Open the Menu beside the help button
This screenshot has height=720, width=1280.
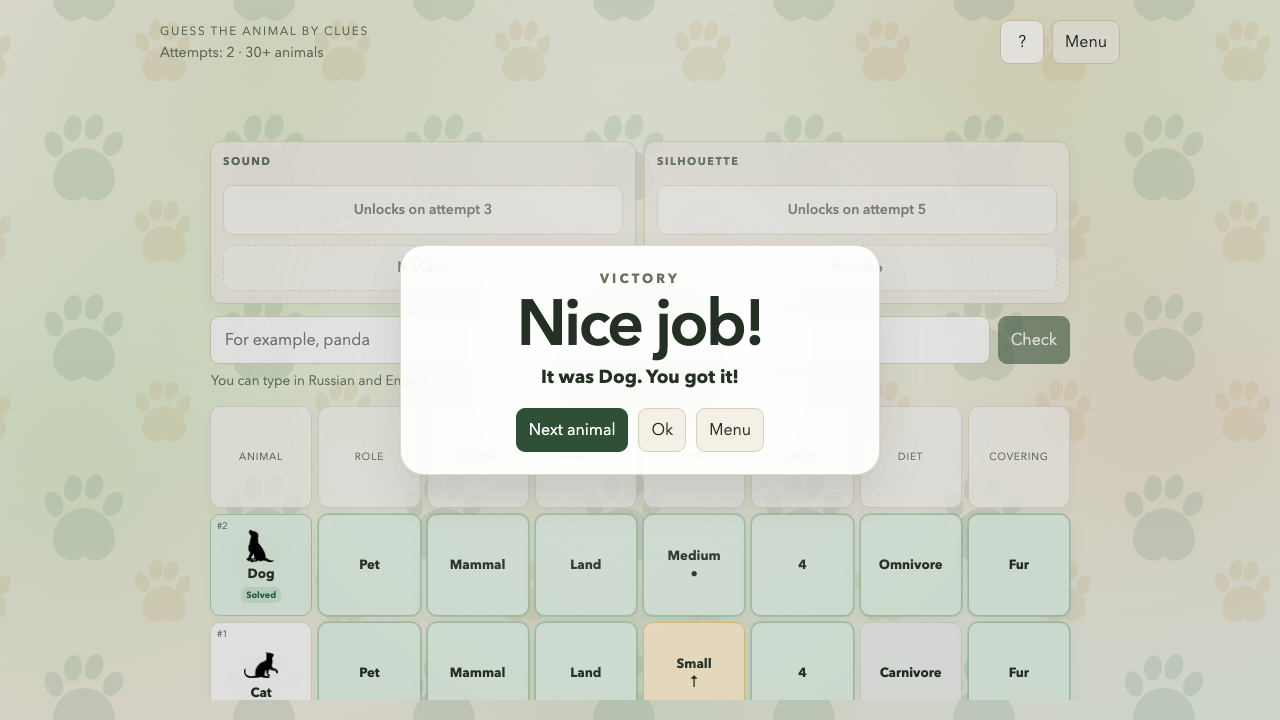1086,42
